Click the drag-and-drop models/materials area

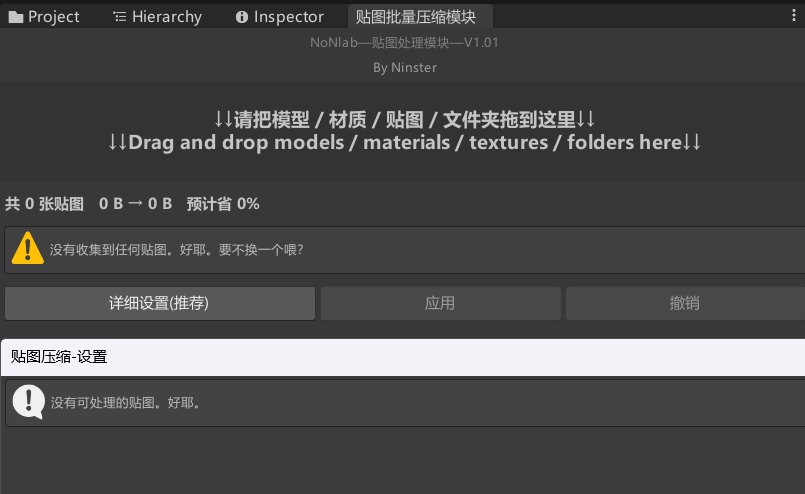404,131
